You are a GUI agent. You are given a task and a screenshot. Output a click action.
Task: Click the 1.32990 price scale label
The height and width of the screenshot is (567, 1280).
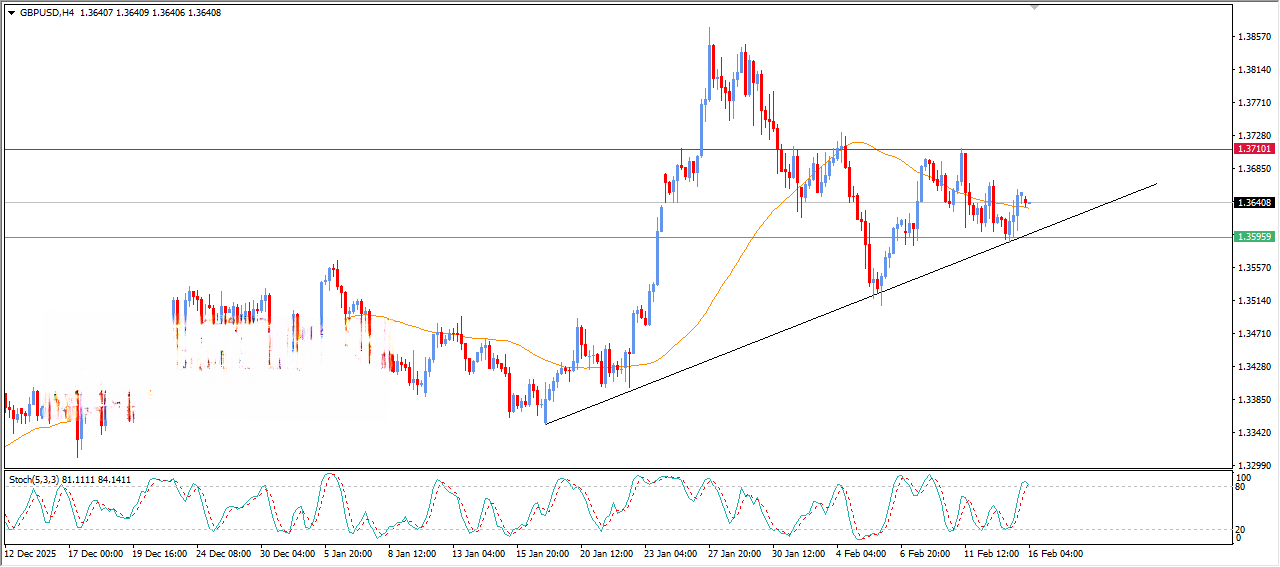pyautogui.click(x=1254, y=466)
